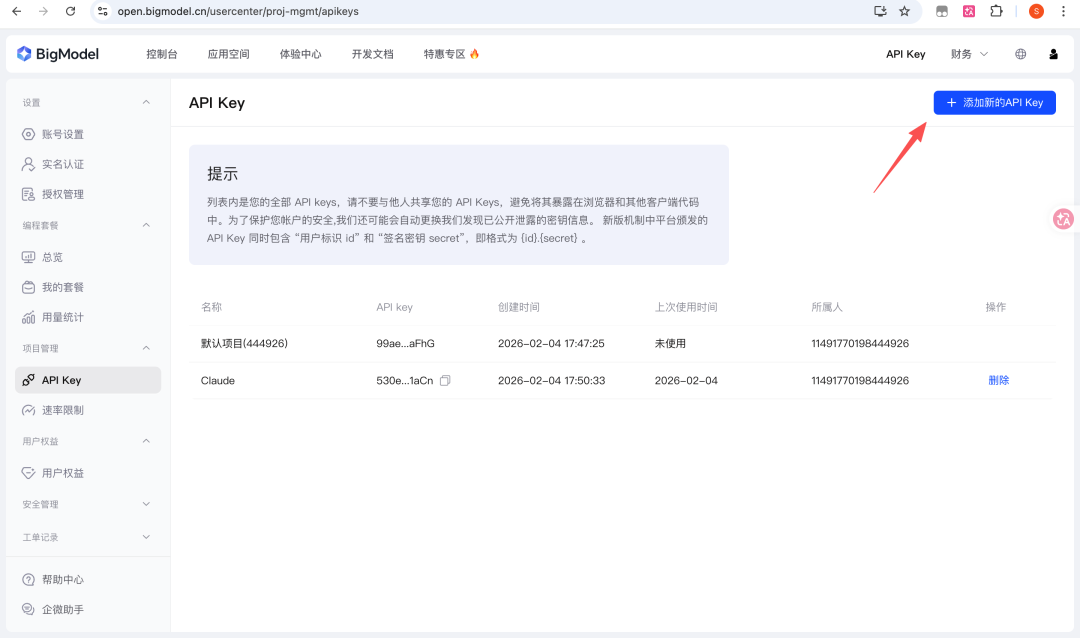Viewport: 1080px width, 638px height.
Task: Click the 企微助手 chat icon
Action: pos(28,609)
